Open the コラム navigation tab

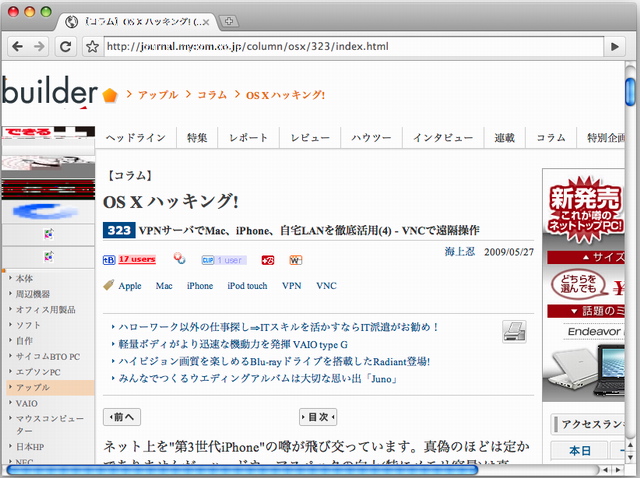(x=551, y=138)
